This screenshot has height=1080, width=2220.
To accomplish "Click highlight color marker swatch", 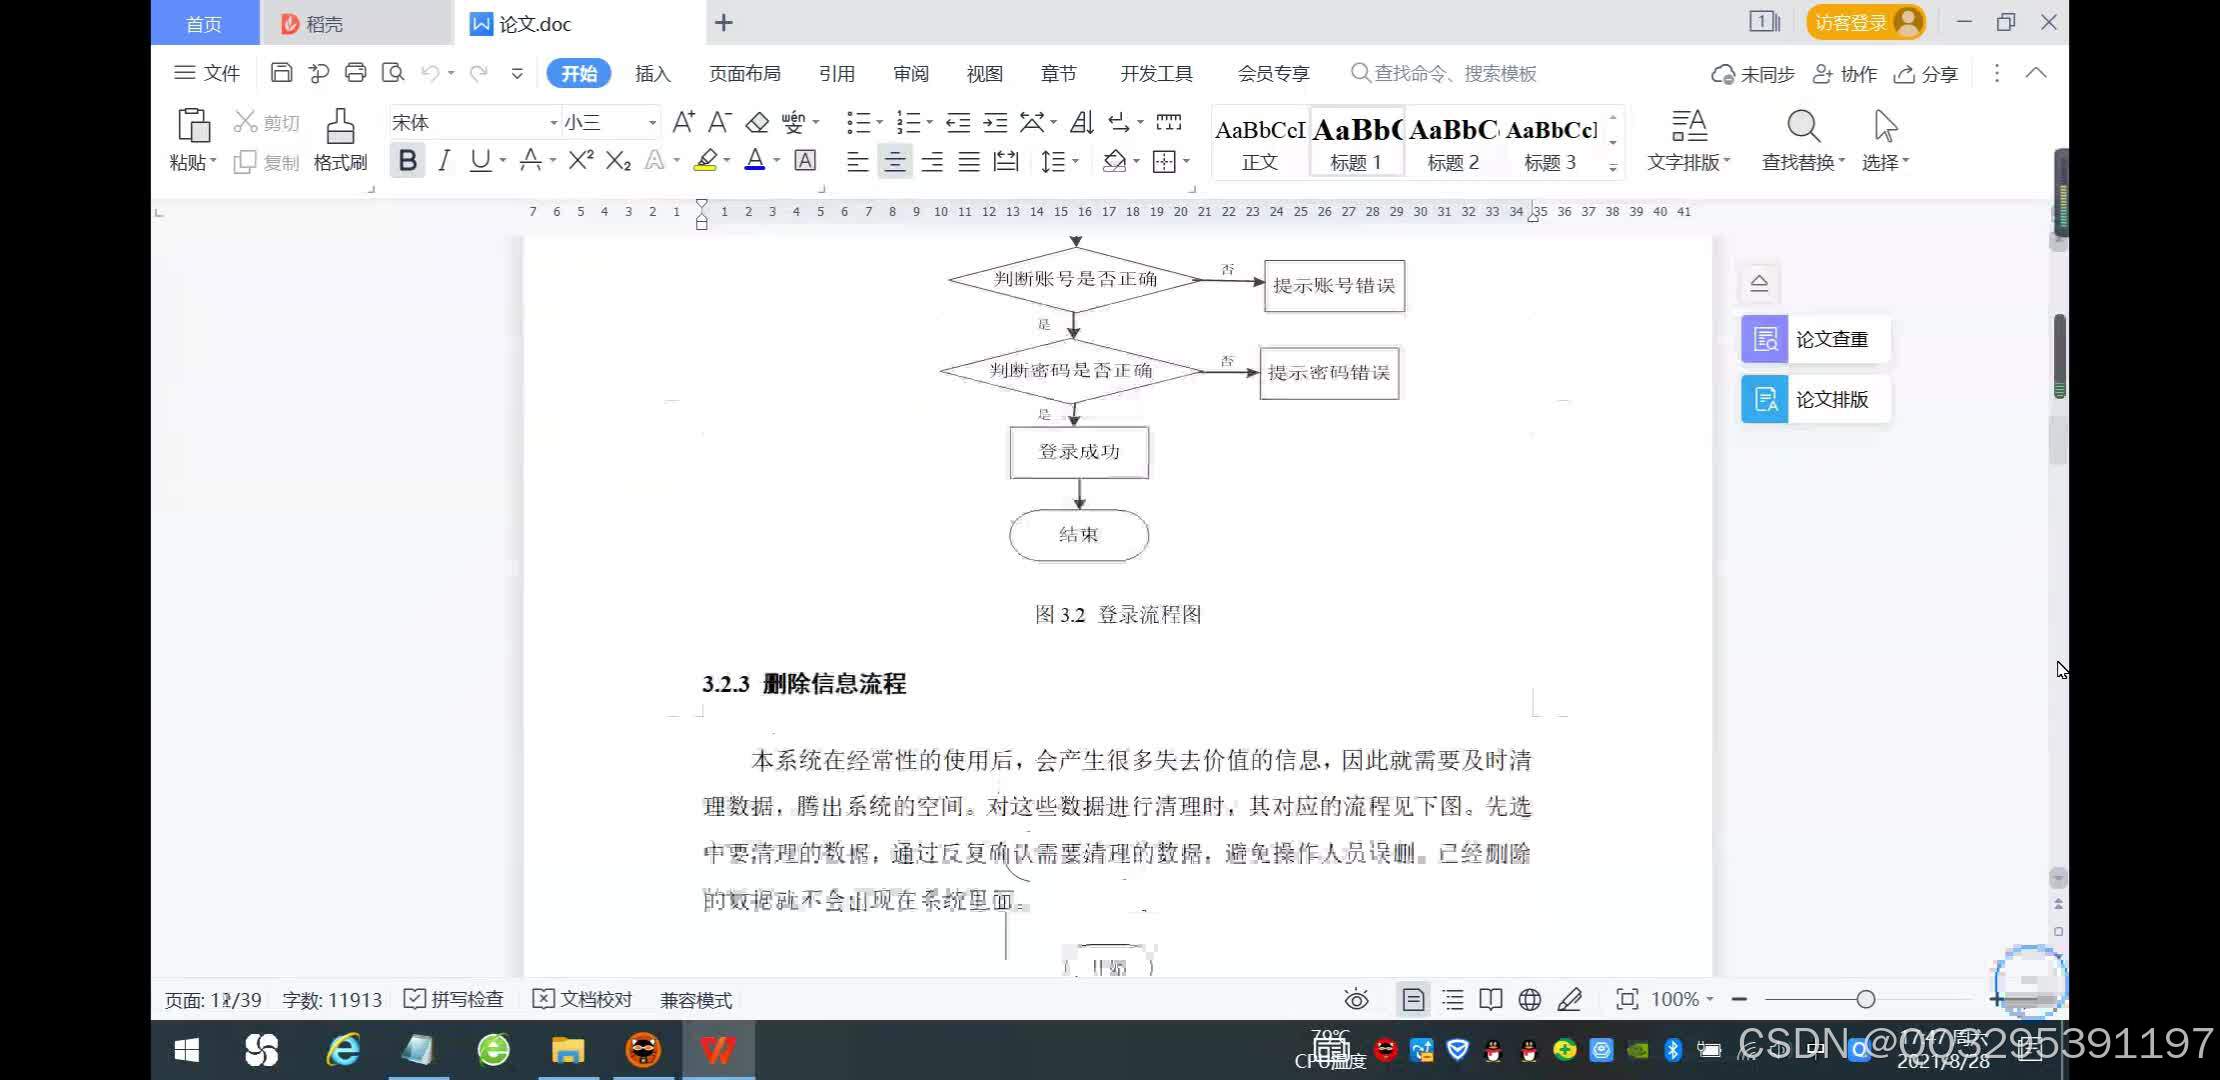I will [x=706, y=160].
